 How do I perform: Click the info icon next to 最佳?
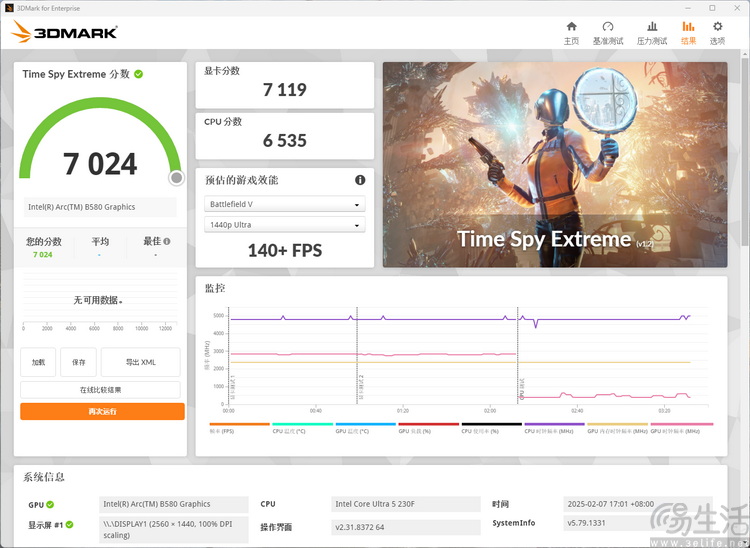tap(167, 241)
